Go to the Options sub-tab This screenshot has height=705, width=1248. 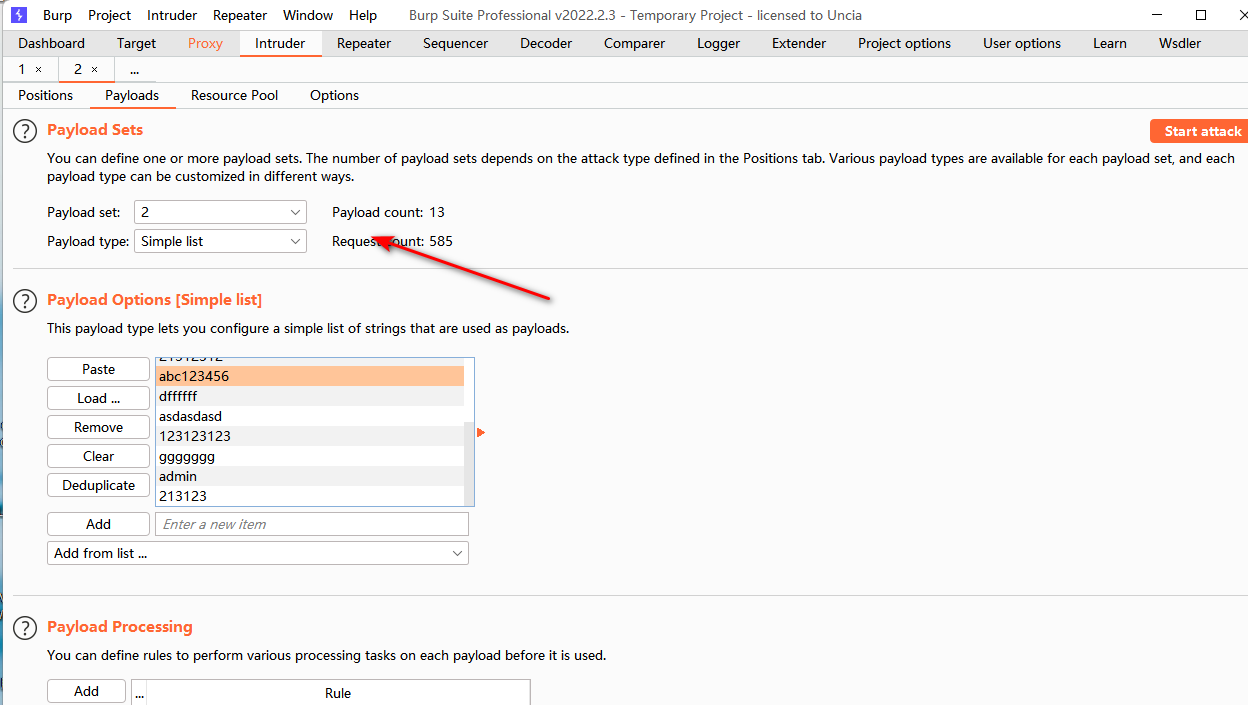334,96
